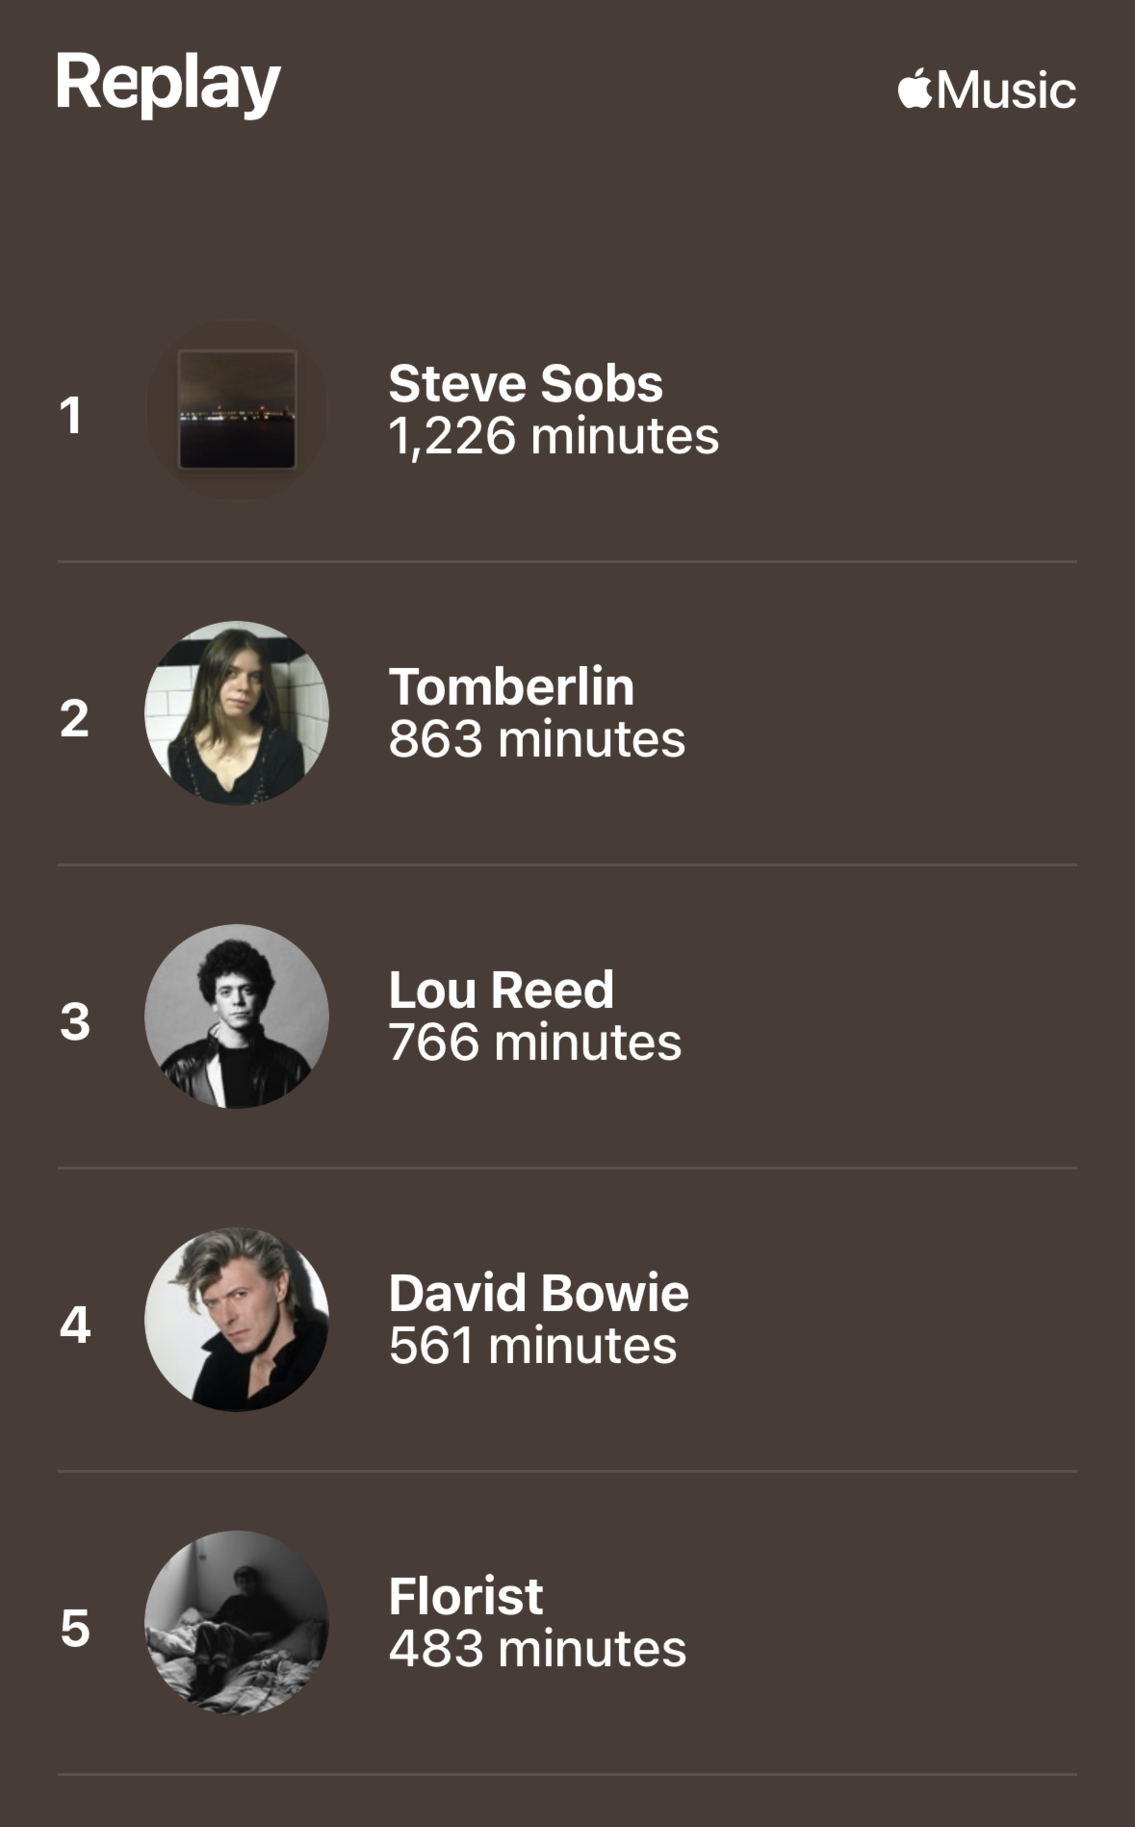Click rank number 1 beside Steve Sobs
This screenshot has width=1135, height=1827.
pos(70,415)
